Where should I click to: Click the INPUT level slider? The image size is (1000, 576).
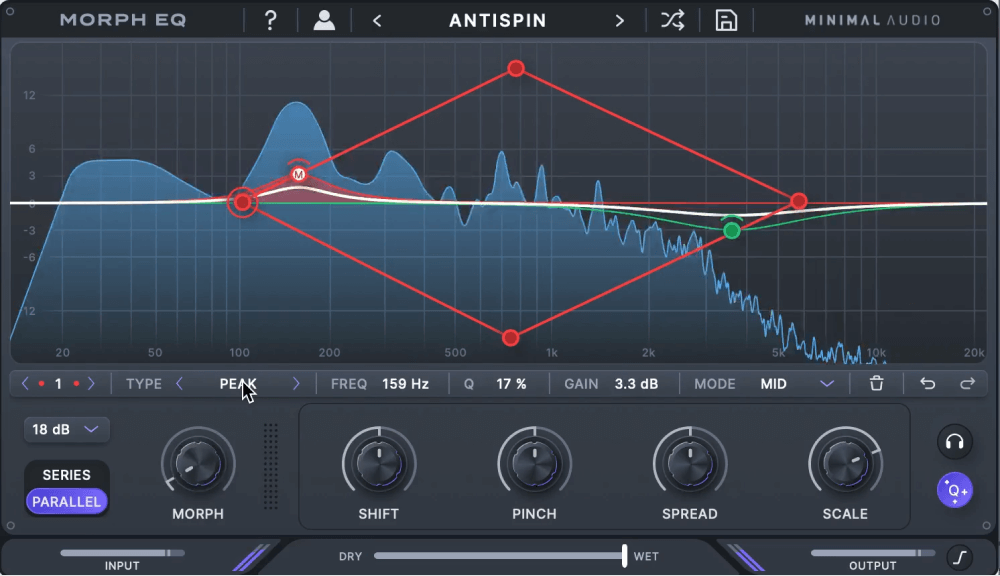(x=122, y=553)
